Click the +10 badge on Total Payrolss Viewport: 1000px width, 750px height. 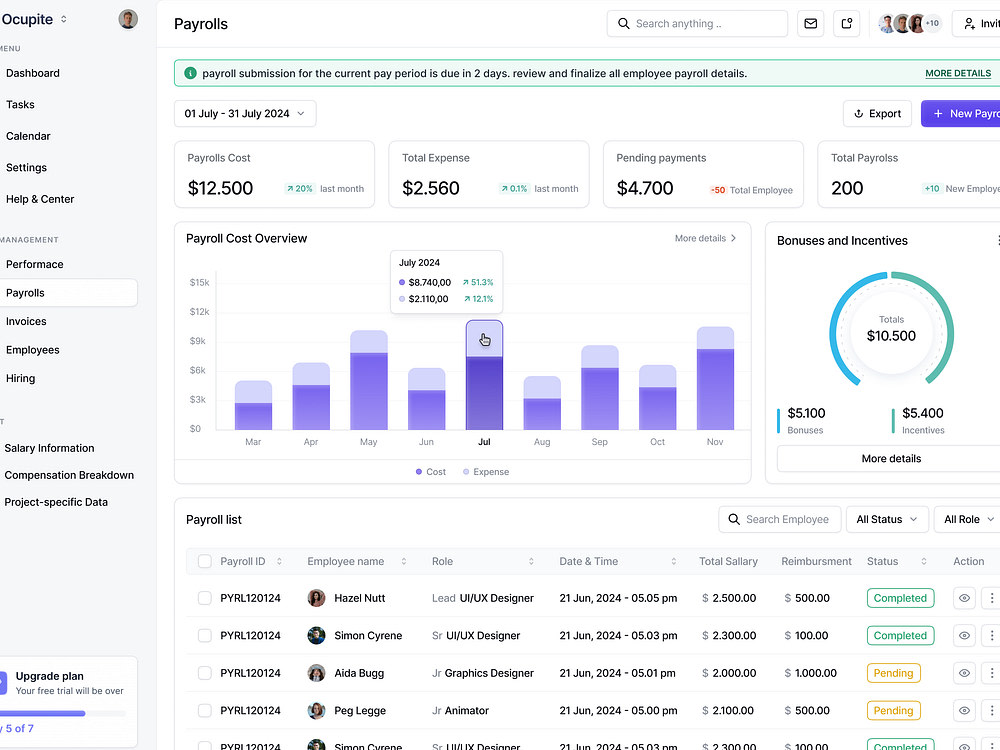932,189
